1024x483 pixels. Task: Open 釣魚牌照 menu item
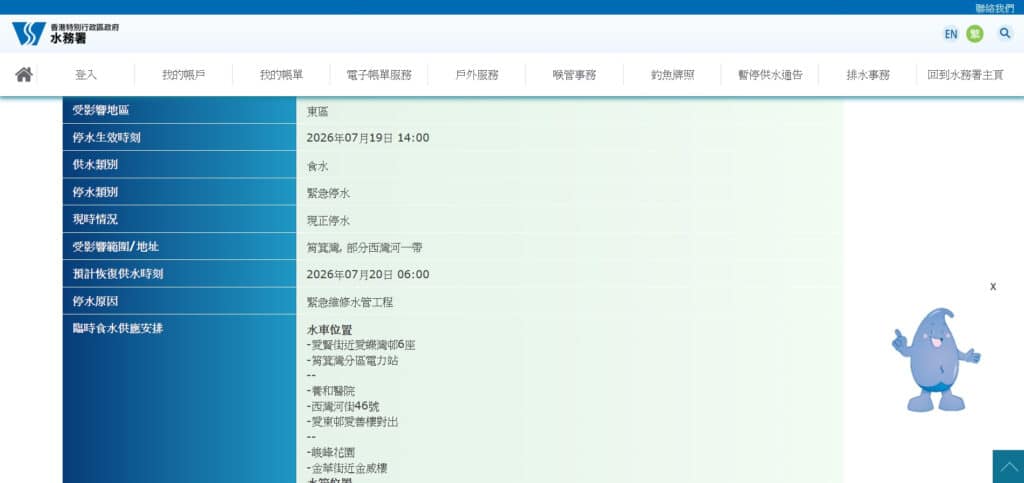pos(672,74)
